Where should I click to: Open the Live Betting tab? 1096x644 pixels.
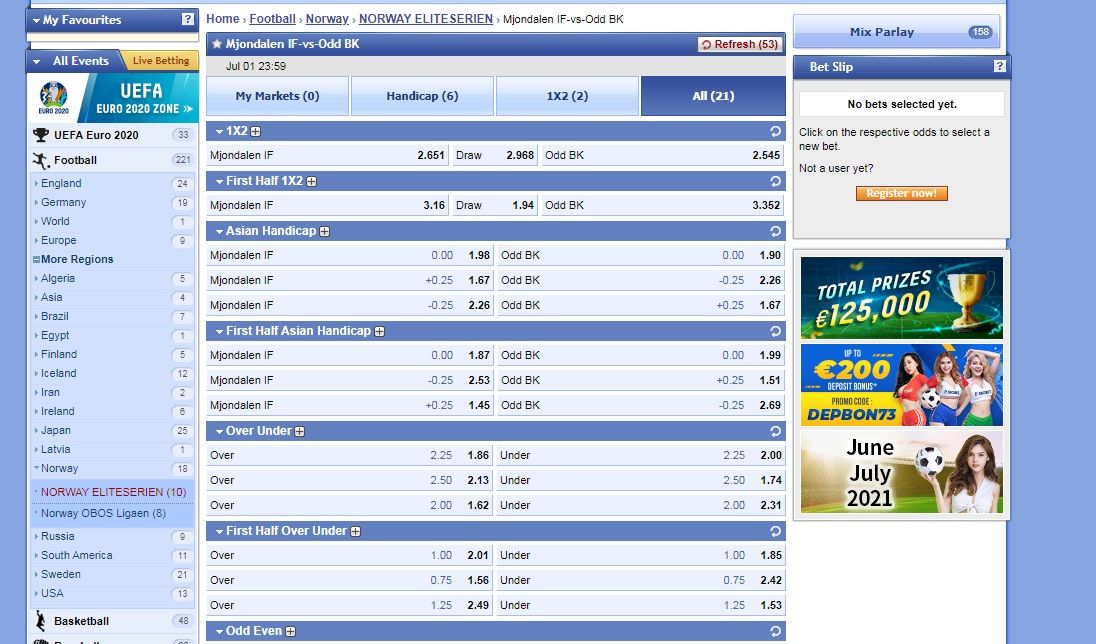click(160, 61)
